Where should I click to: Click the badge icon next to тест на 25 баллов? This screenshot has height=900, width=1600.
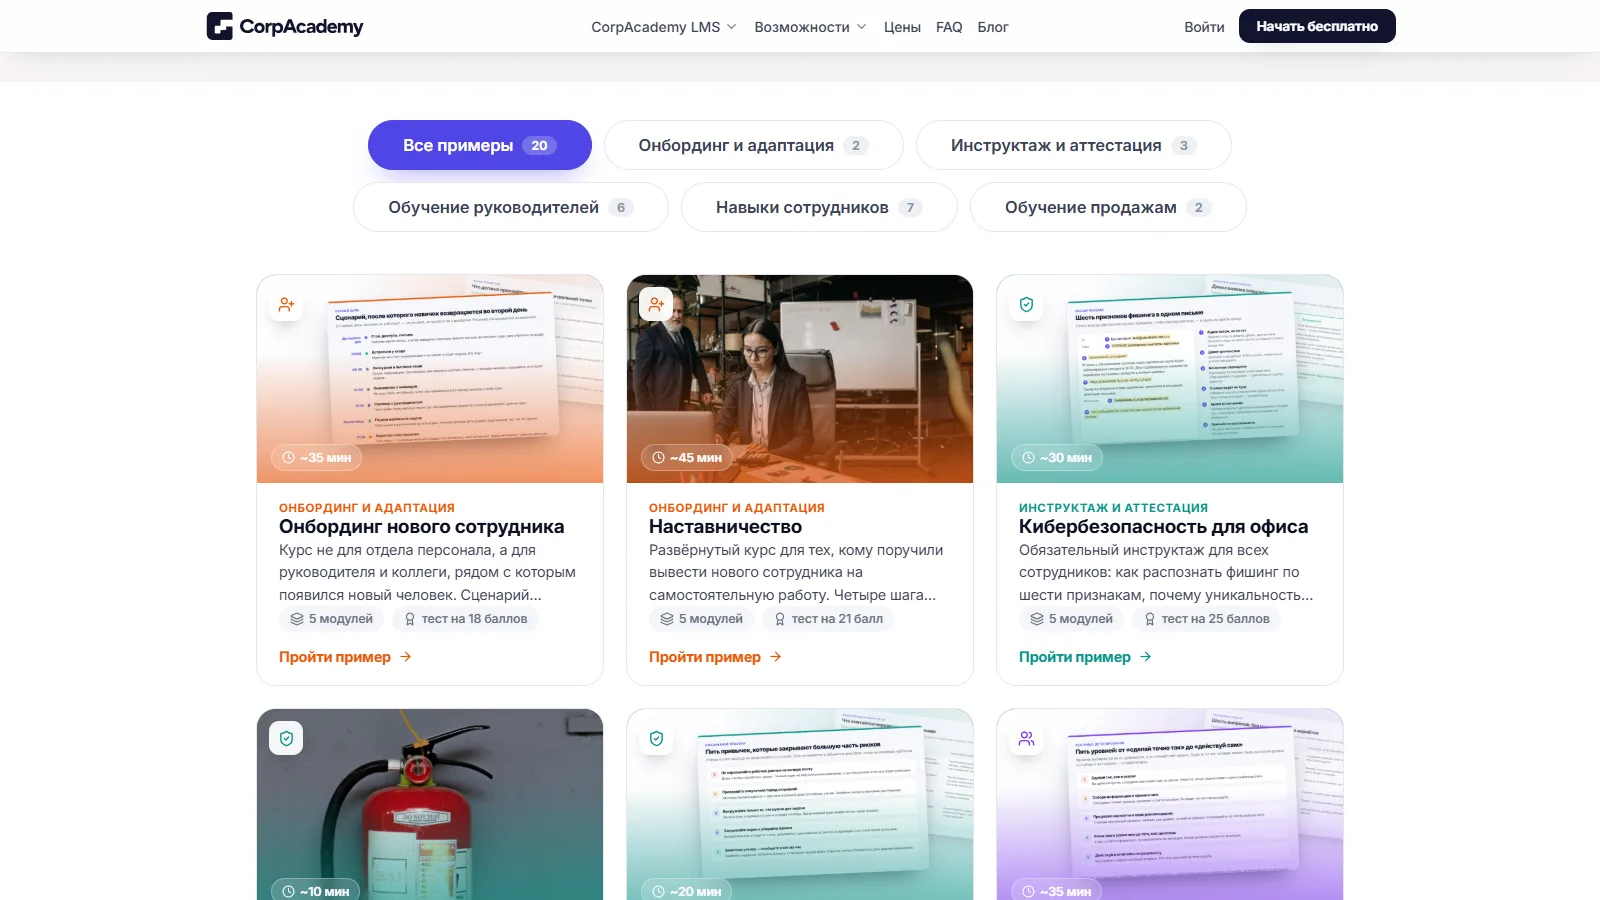1150,619
